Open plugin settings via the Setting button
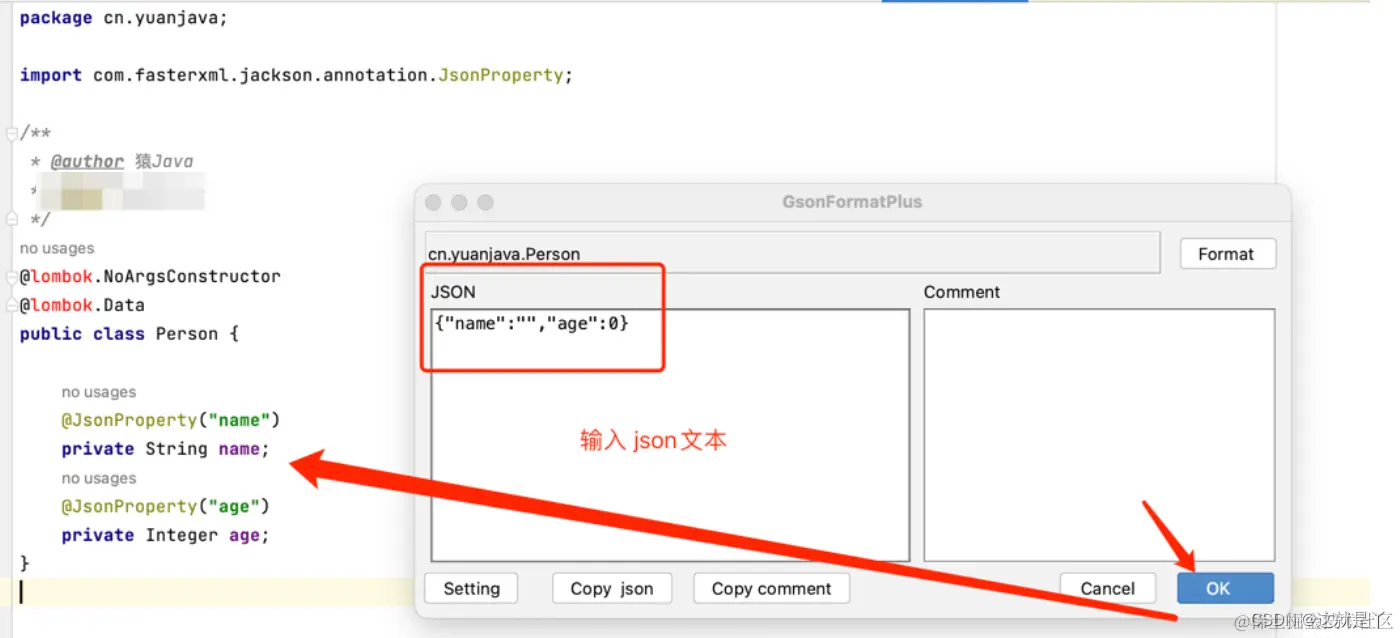The height and width of the screenshot is (638, 1400). click(470, 588)
